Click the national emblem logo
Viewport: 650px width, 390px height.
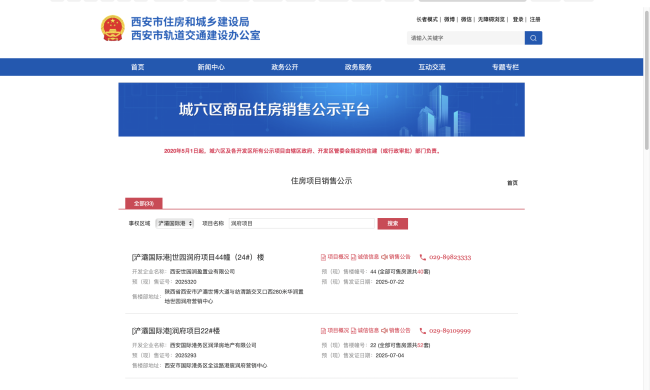(113, 28)
